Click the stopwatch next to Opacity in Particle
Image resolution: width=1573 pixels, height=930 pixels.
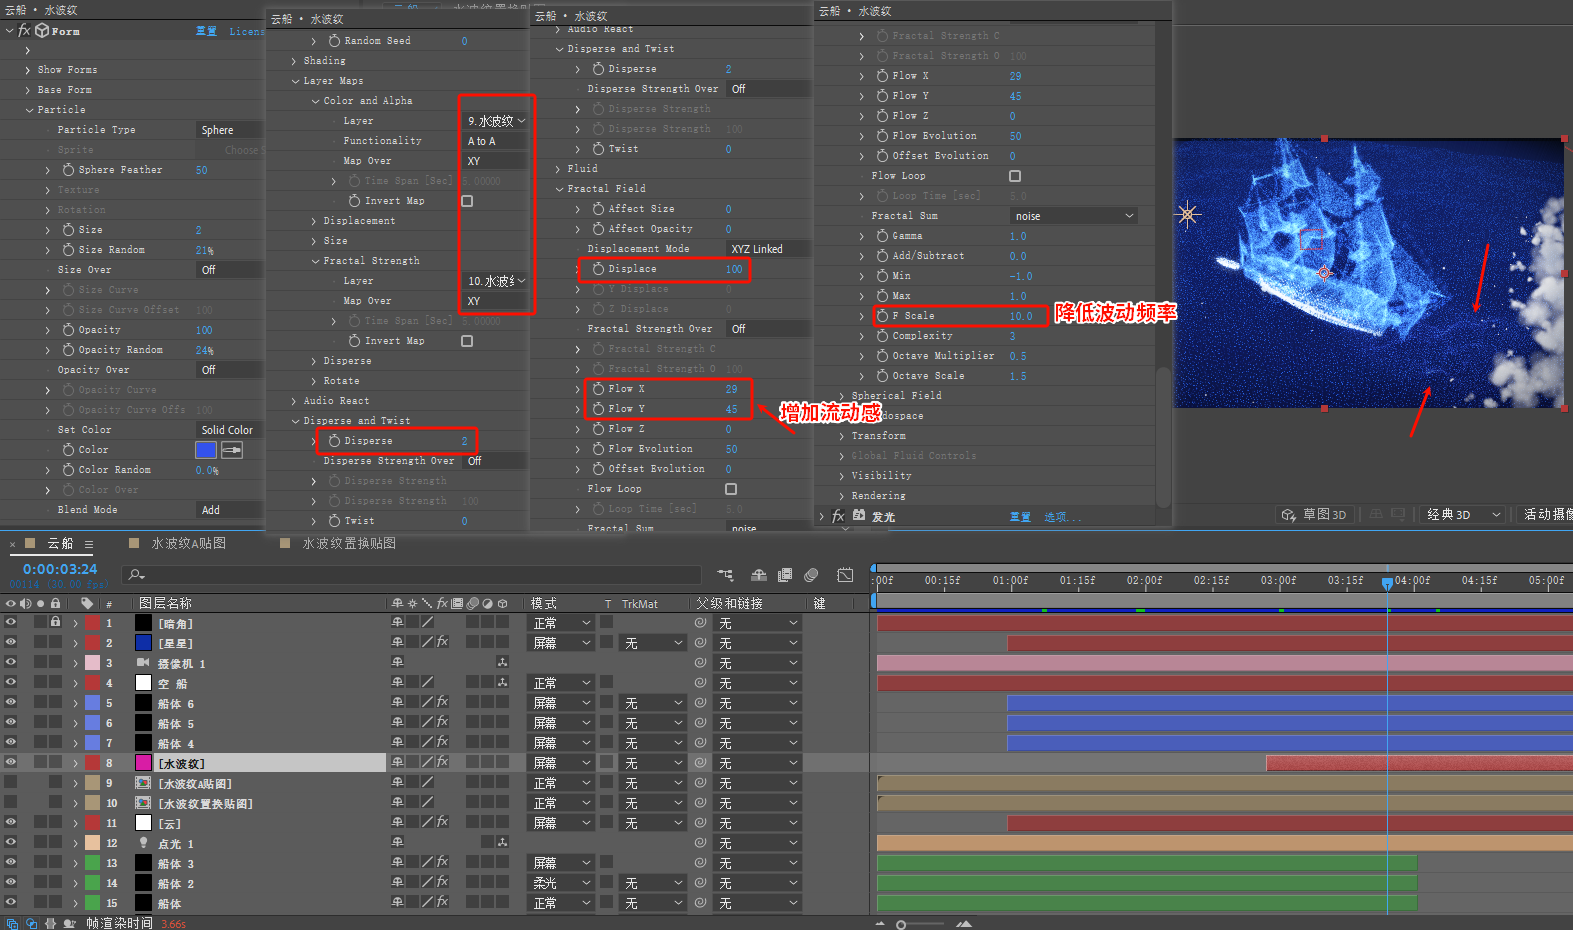(x=68, y=330)
